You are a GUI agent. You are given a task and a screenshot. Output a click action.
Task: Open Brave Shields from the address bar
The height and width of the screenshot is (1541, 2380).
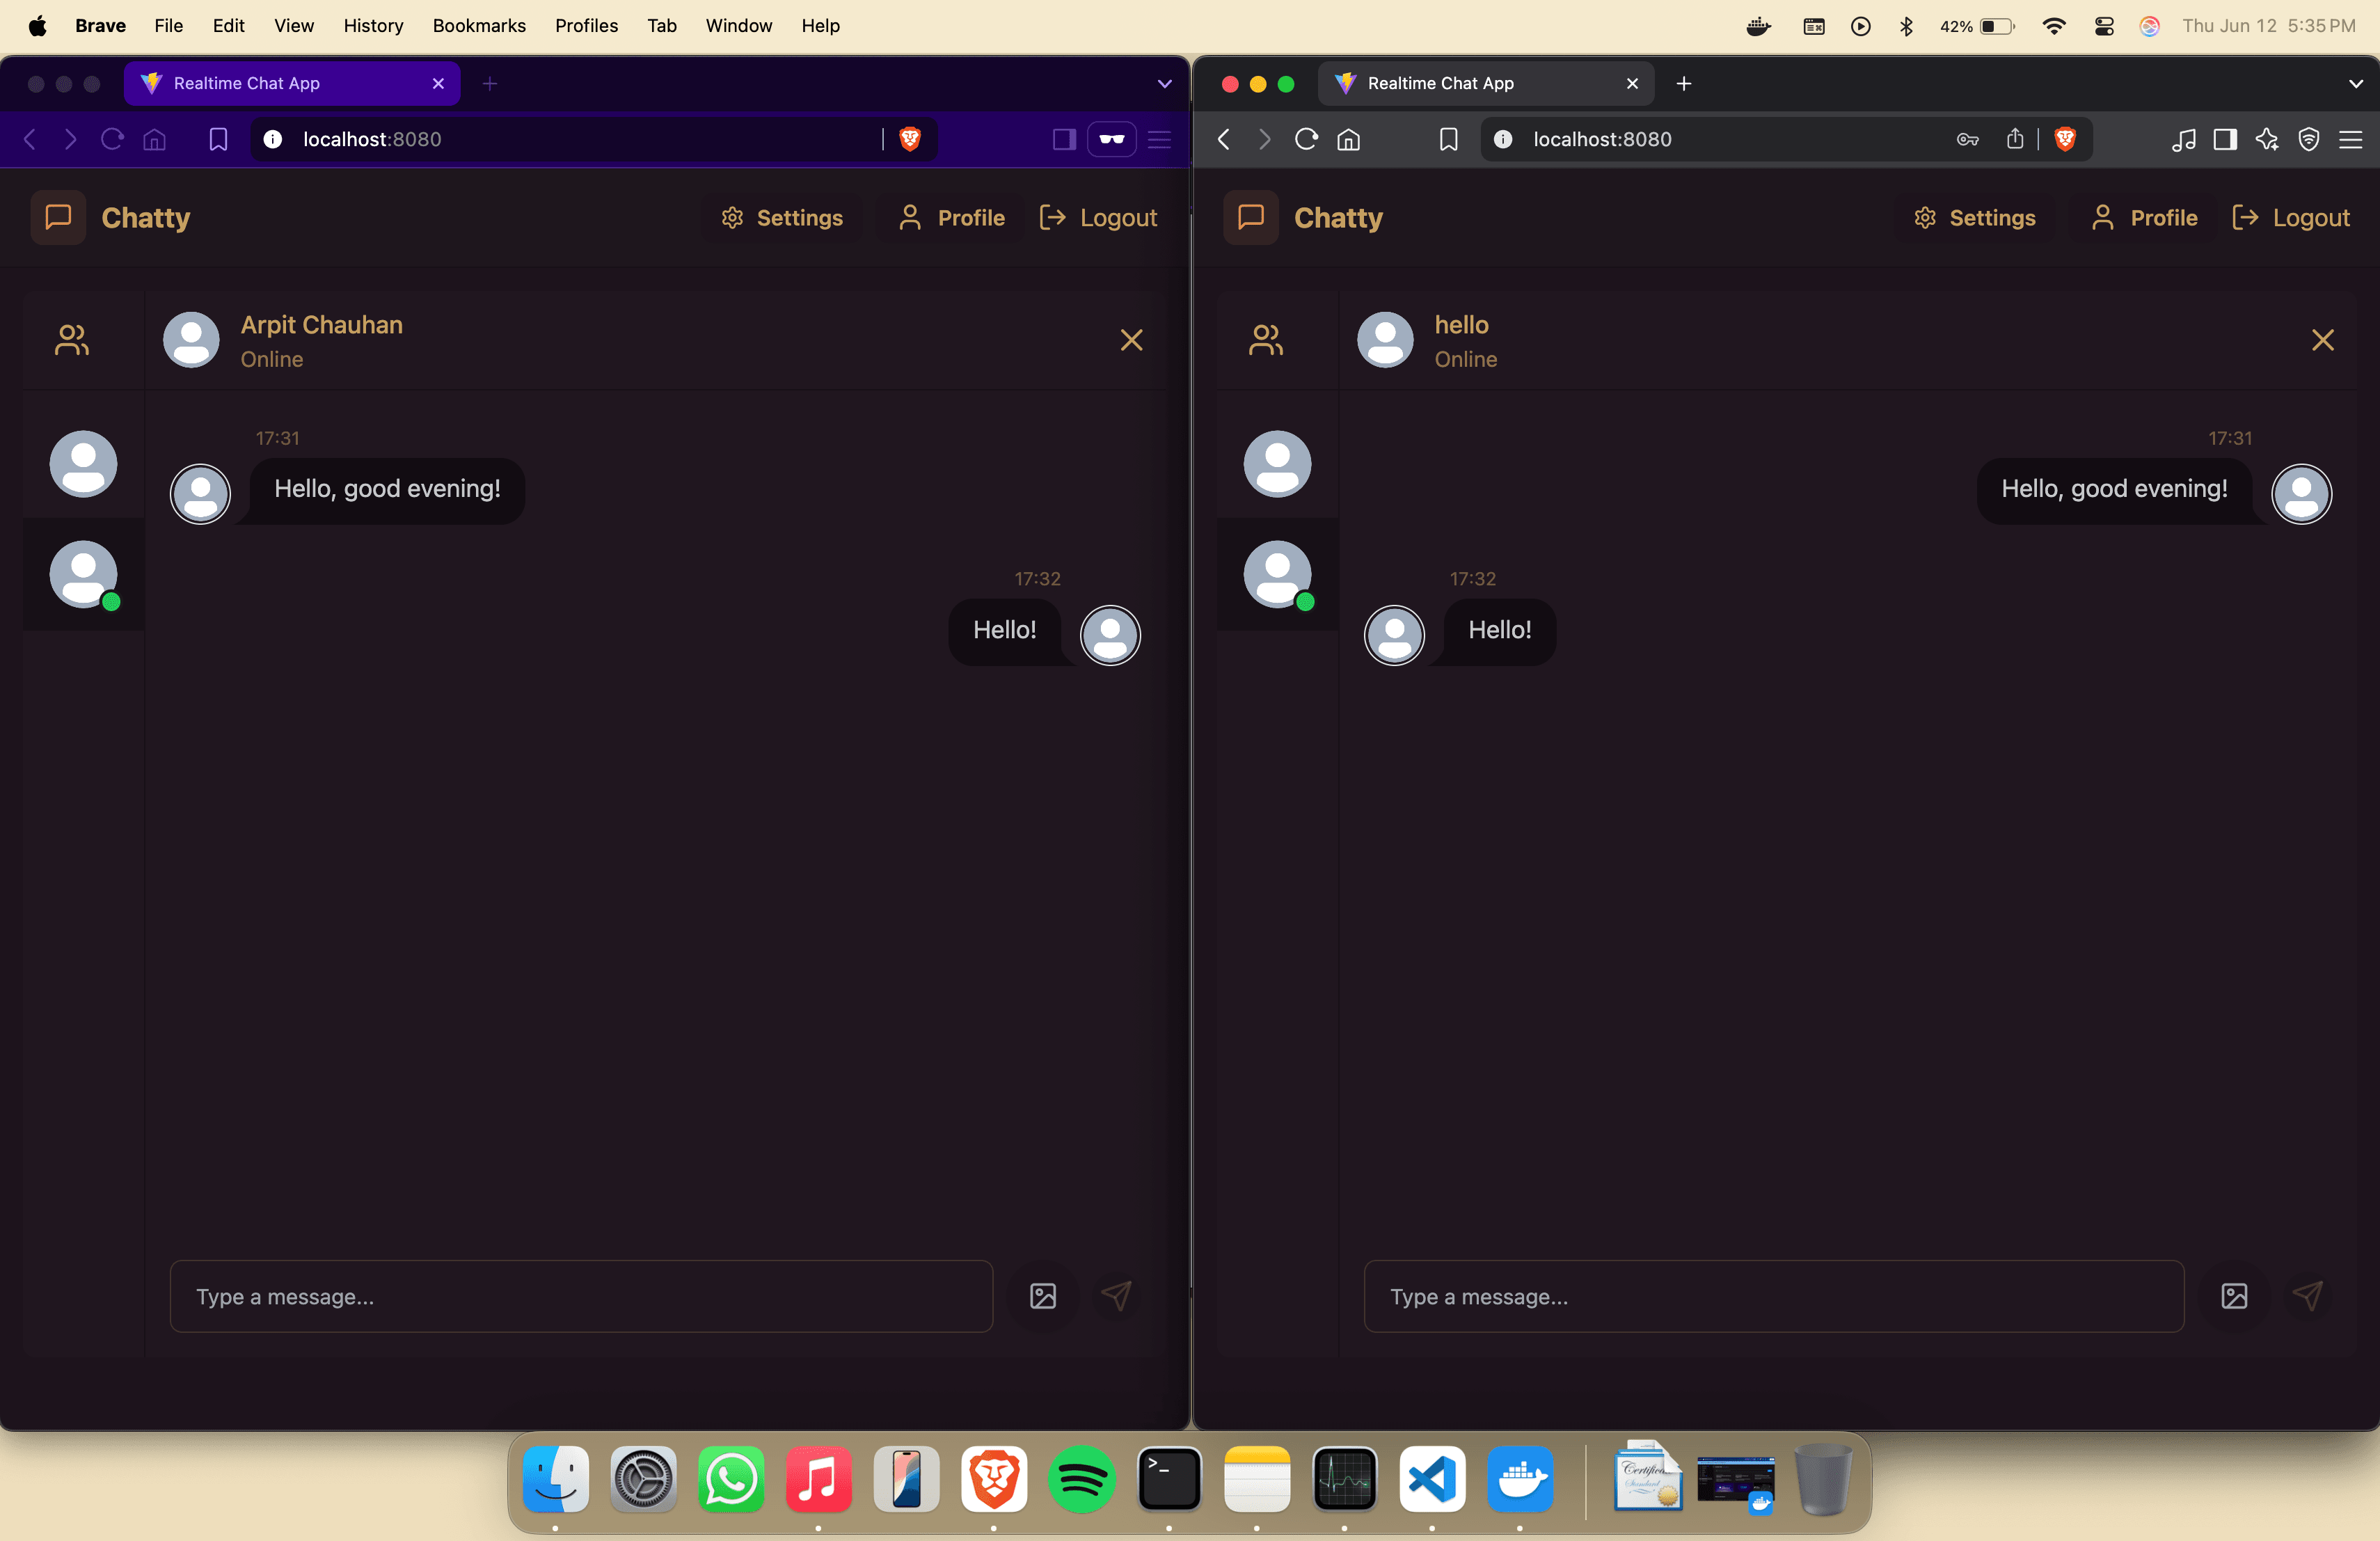910,139
